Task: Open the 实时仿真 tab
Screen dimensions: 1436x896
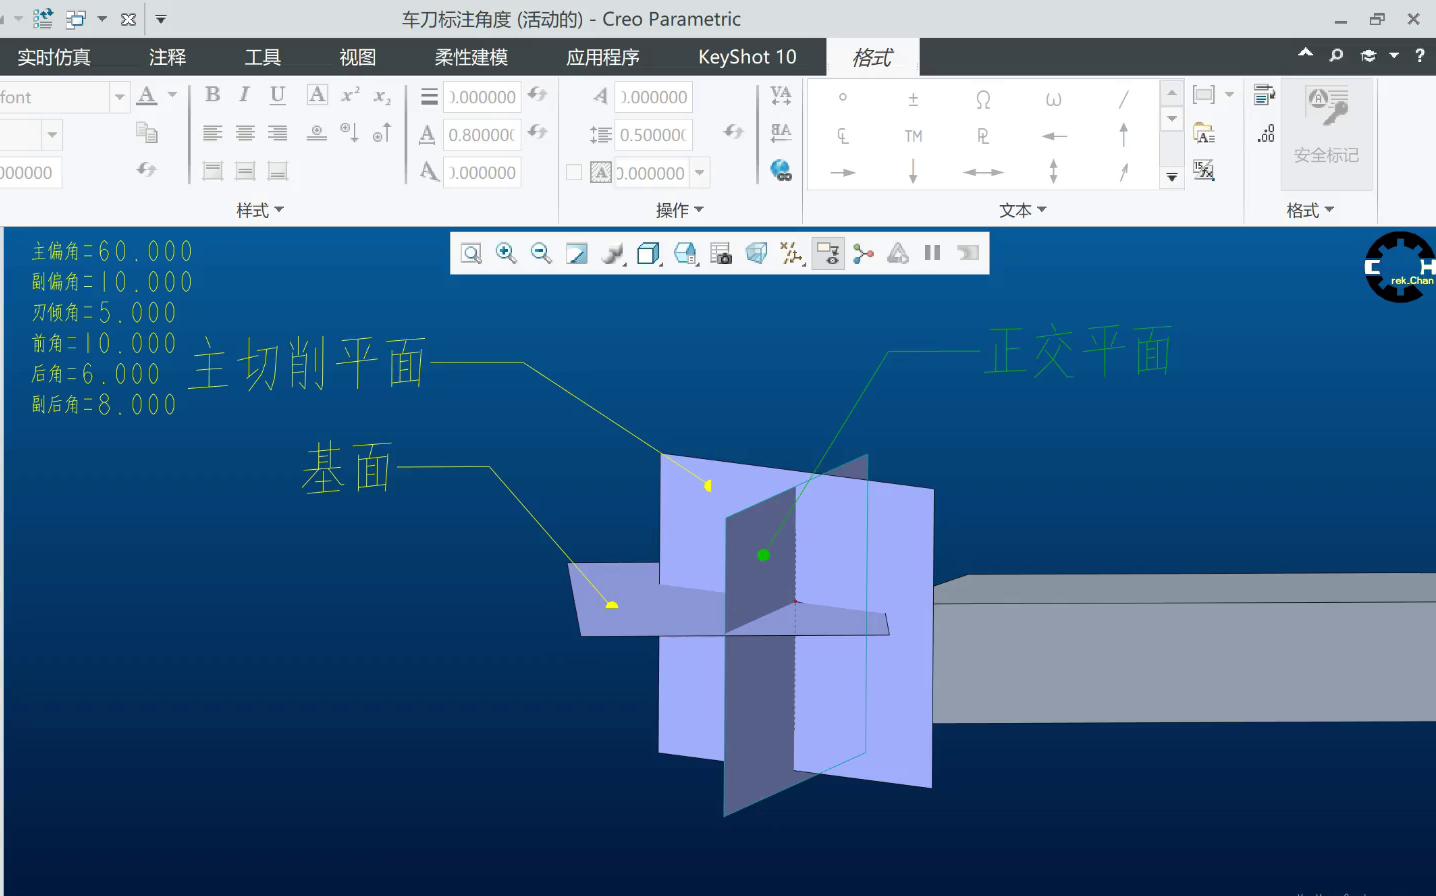Action: point(54,57)
